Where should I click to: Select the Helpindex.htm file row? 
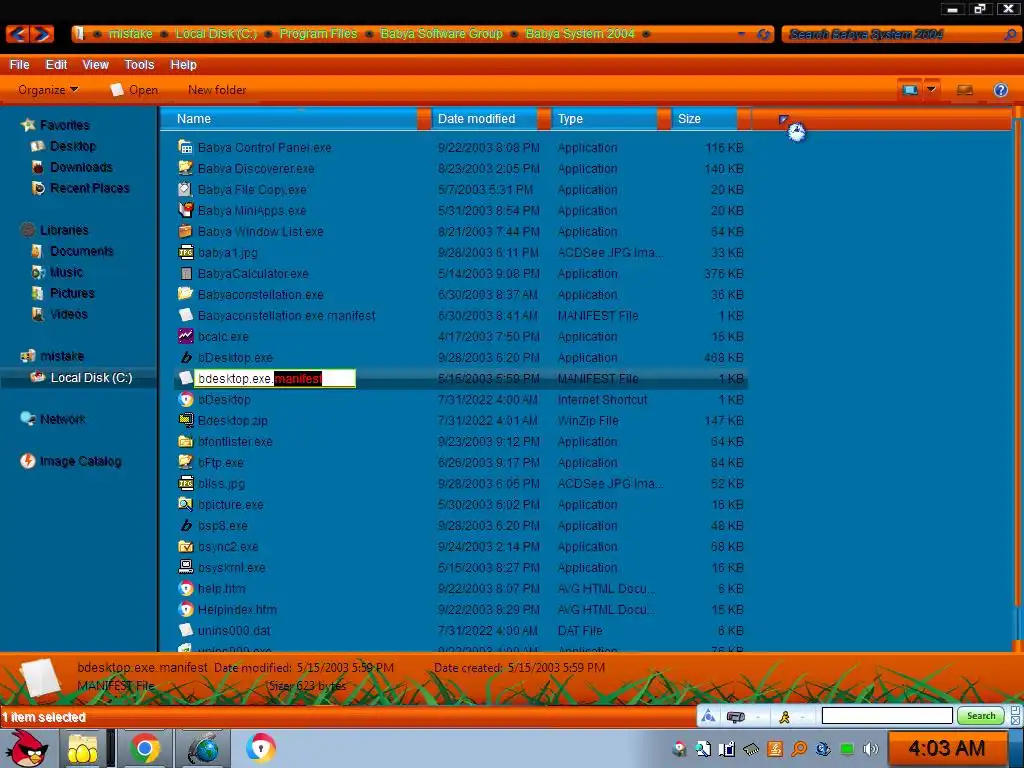coord(461,609)
